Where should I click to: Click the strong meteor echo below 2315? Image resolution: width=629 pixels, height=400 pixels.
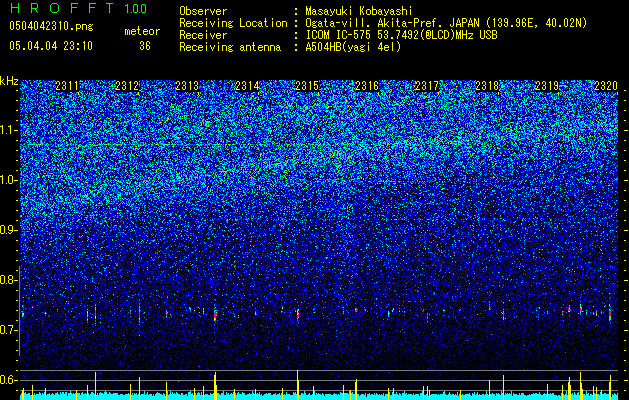pyautogui.click(x=298, y=313)
